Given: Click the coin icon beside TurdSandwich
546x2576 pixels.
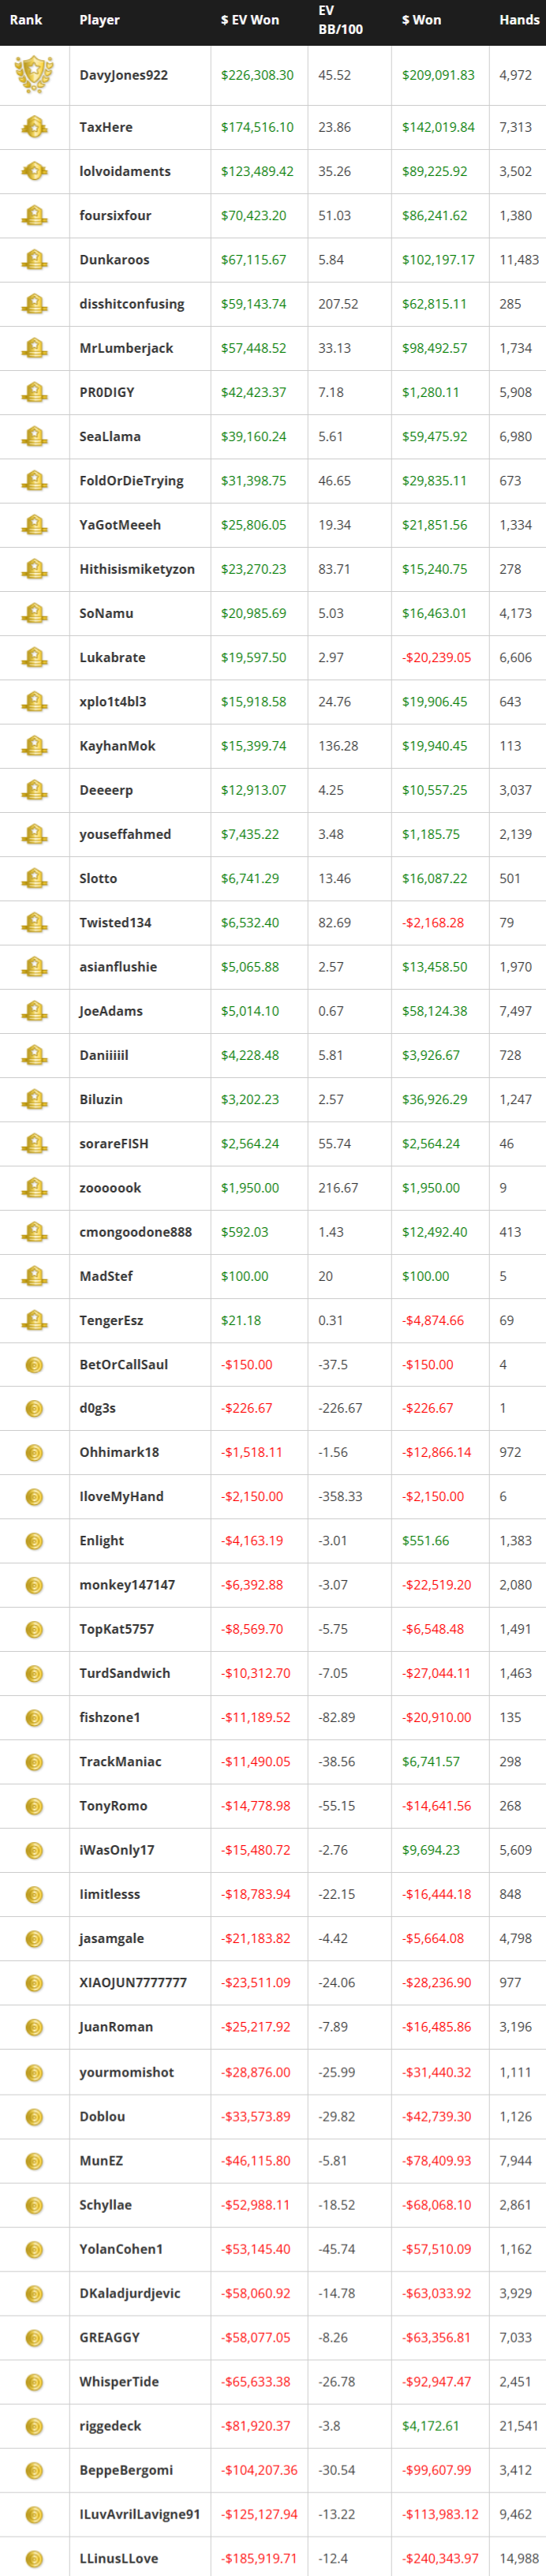Looking at the screenshot, I should pos(34,1673).
